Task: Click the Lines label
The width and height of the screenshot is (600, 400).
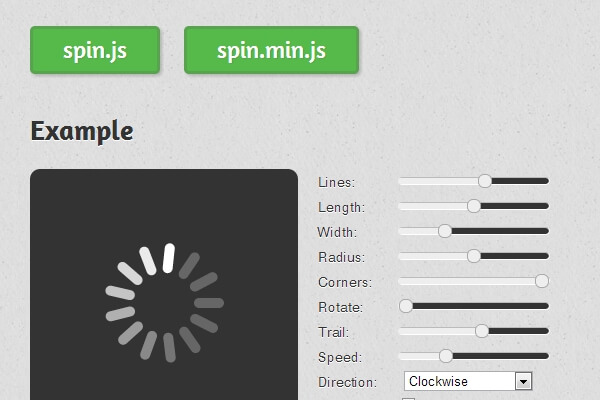Action: click(336, 182)
